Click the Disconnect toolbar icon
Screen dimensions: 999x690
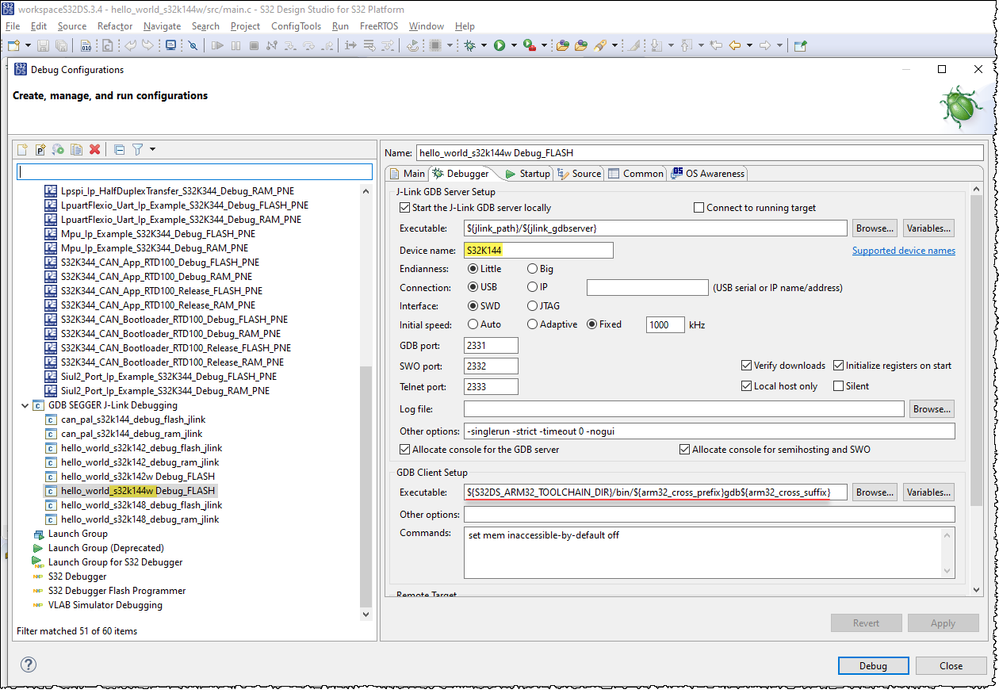(x=272, y=45)
